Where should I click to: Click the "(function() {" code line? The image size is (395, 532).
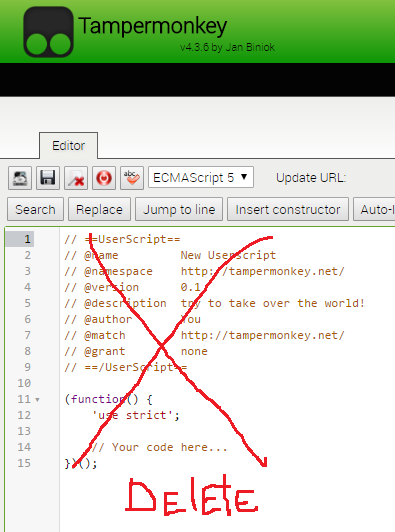click(x=109, y=399)
